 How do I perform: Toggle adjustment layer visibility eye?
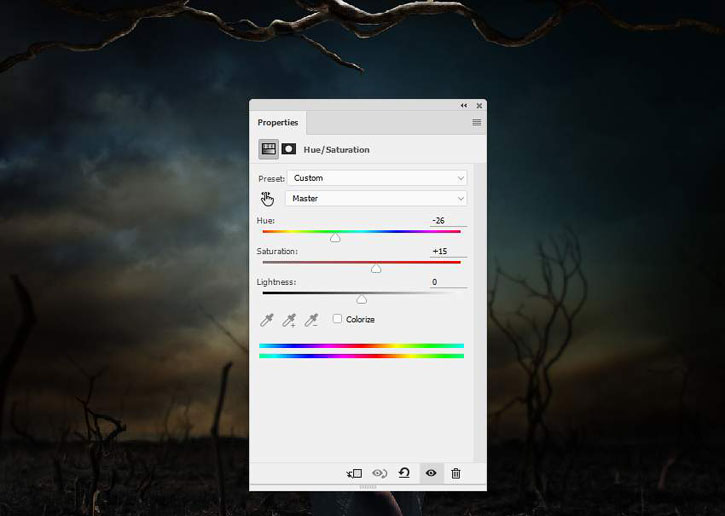pos(431,473)
